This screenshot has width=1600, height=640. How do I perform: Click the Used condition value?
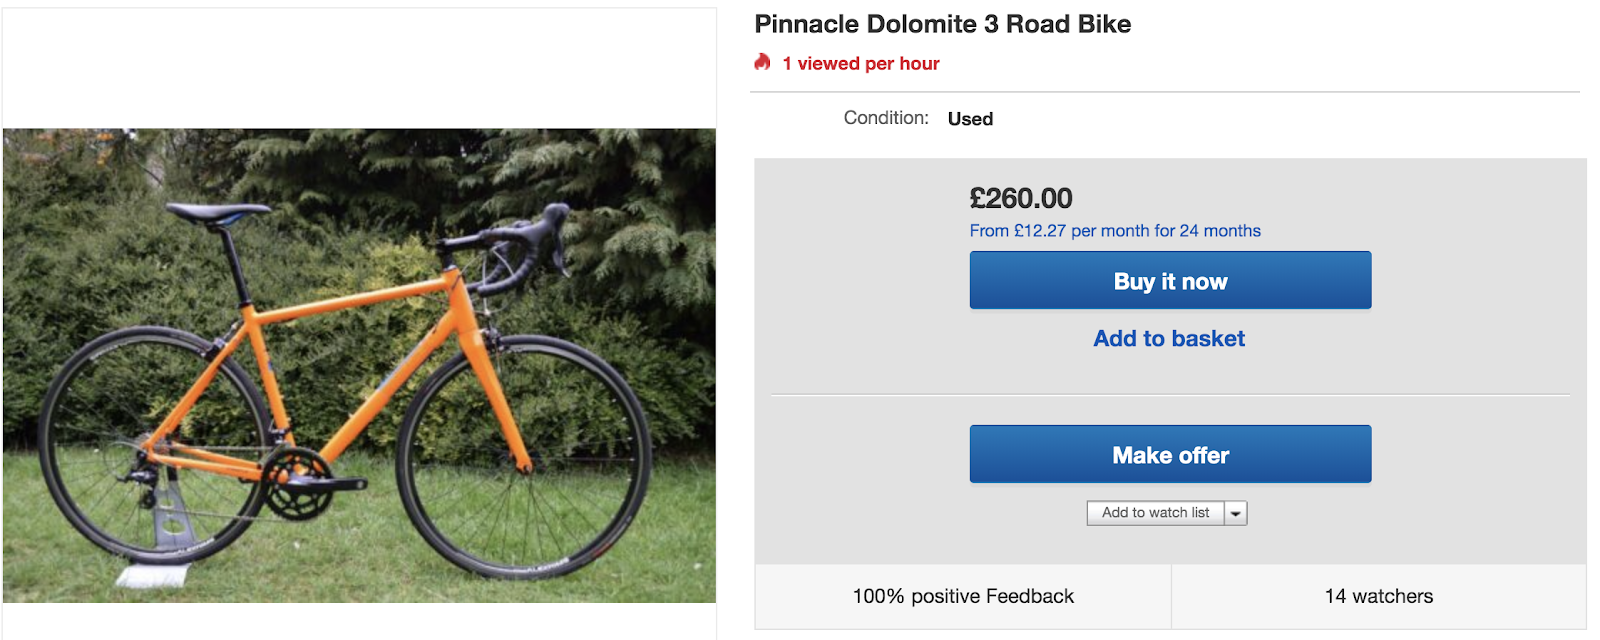click(970, 119)
